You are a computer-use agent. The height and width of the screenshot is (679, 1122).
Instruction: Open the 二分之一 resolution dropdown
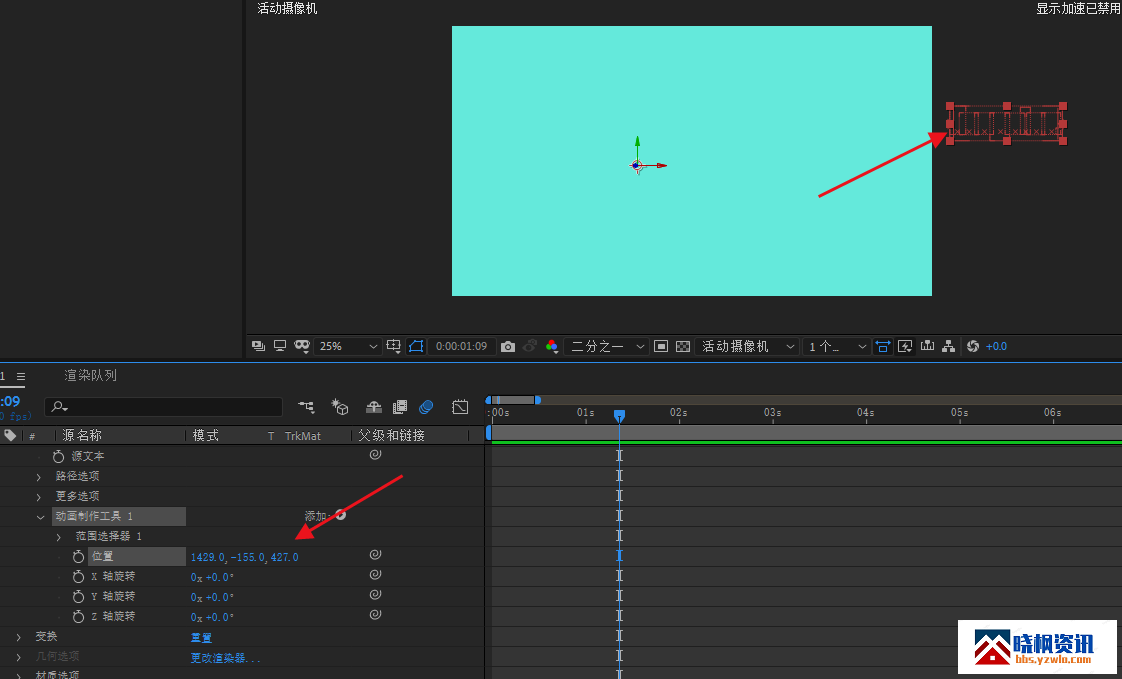click(606, 346)
